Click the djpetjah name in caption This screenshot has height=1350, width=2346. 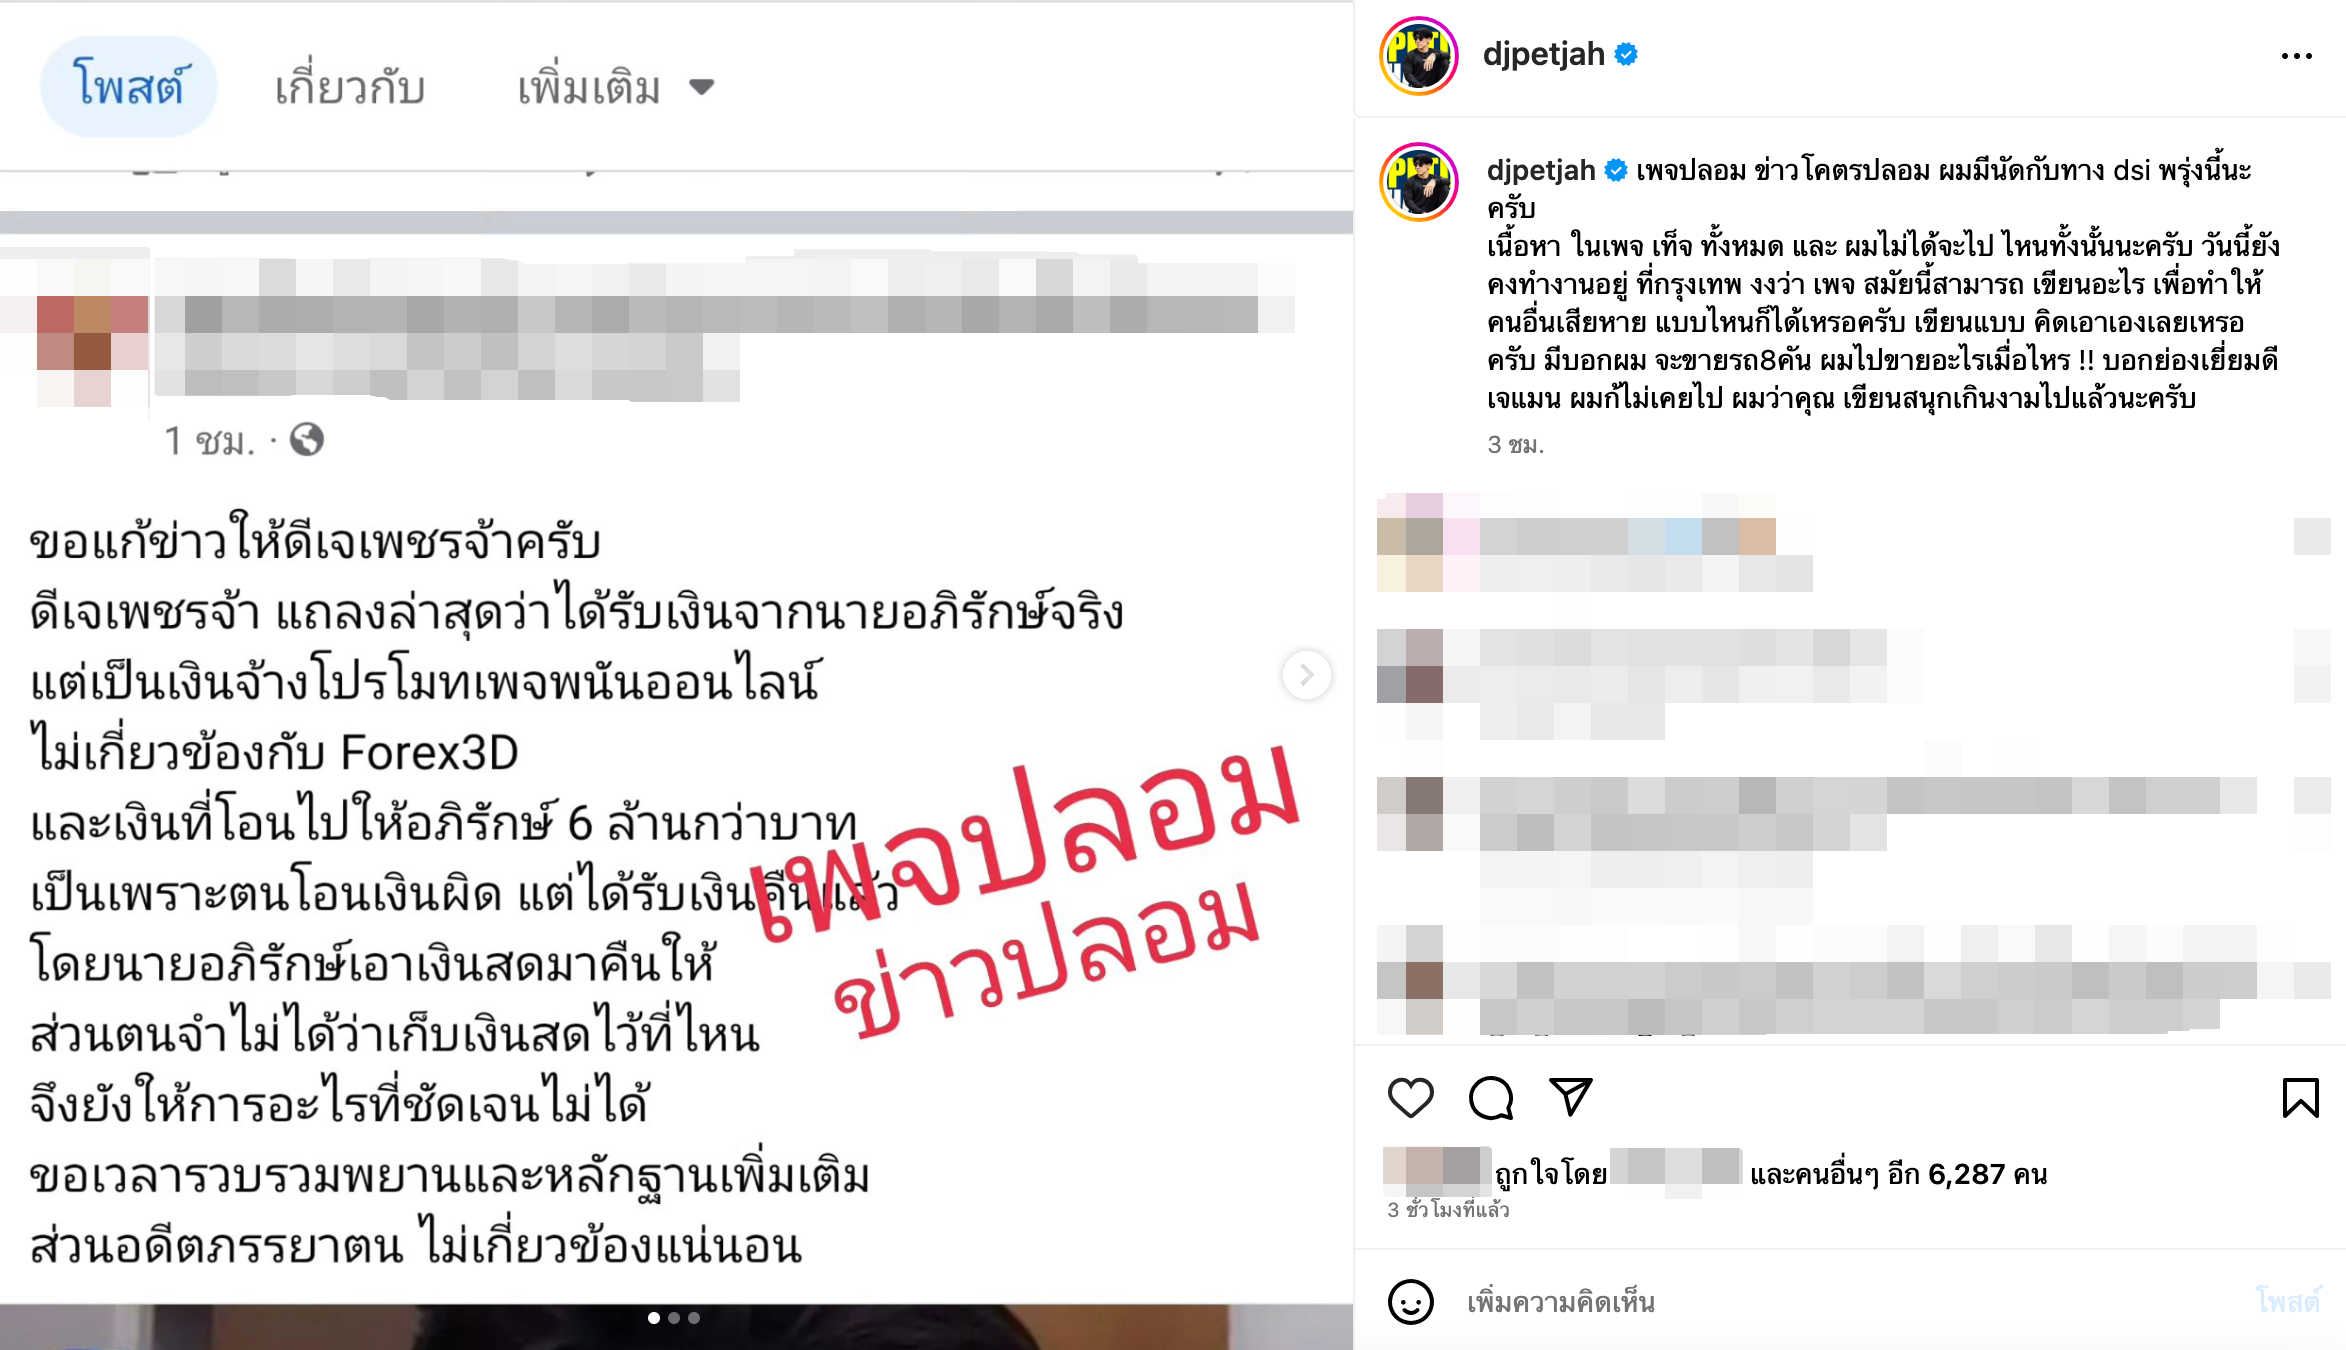point(1540,171)
